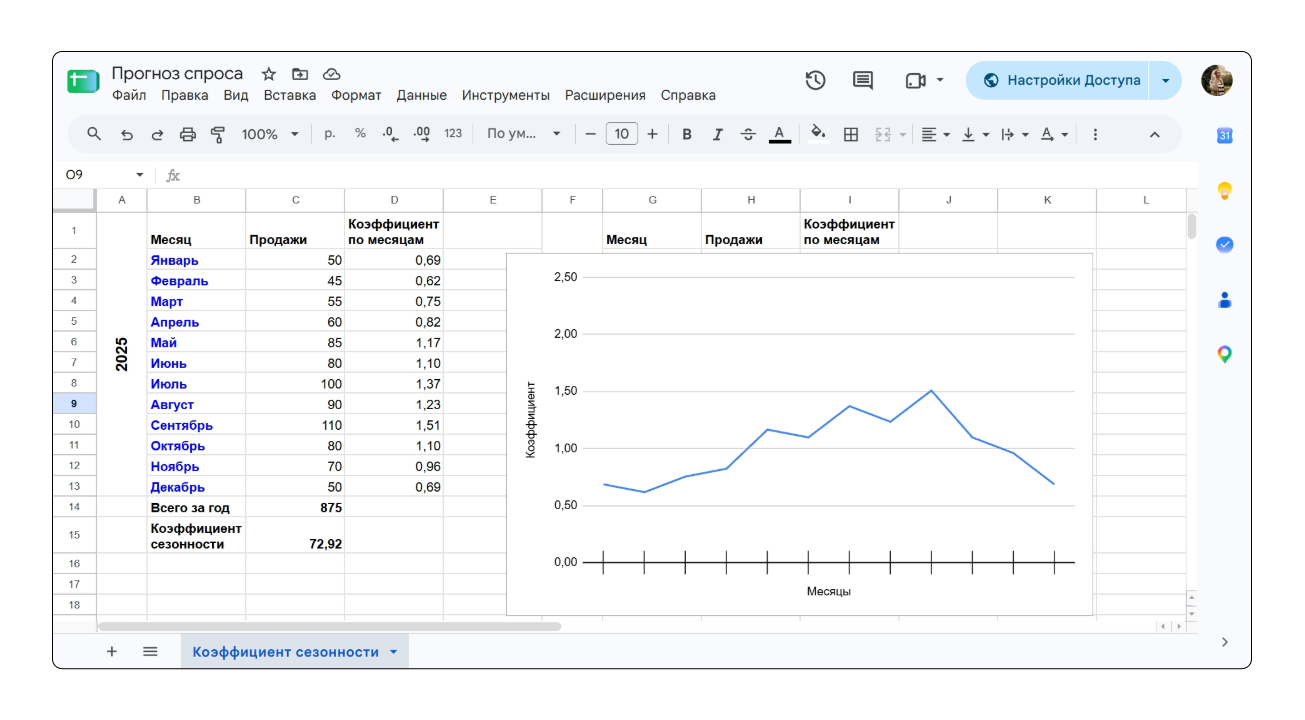This screenshot has width=1305, height=720.
Task: Open the Вставка menu
Action: point(290,96)
